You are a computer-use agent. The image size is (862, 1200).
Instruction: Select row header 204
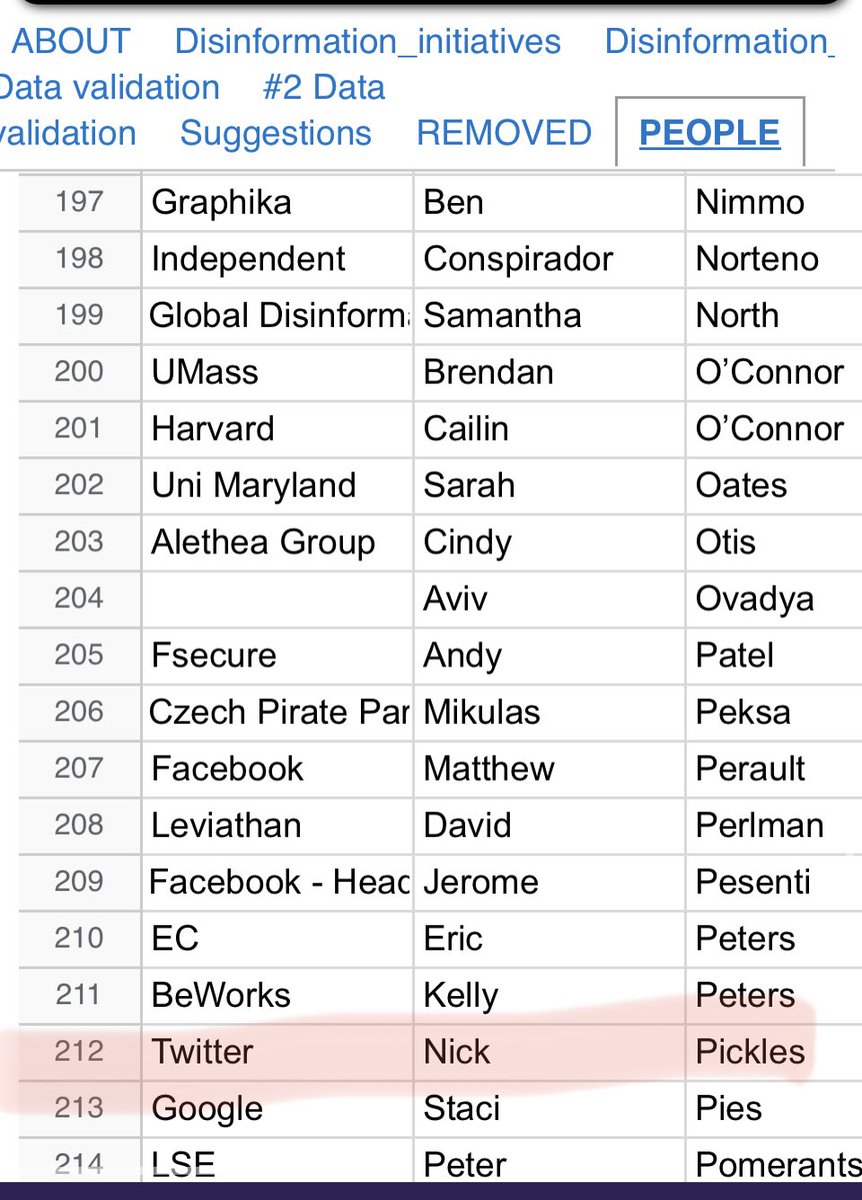click(80, 598)
